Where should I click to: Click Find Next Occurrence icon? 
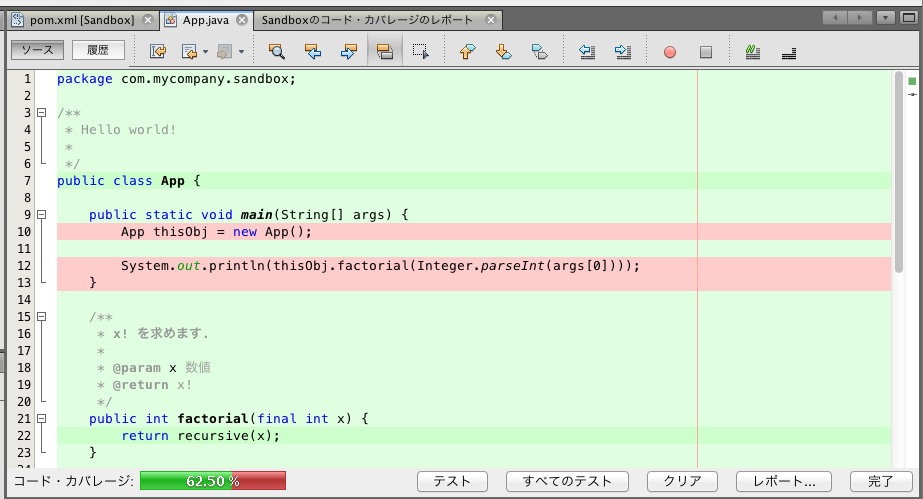tap(349, 51)
